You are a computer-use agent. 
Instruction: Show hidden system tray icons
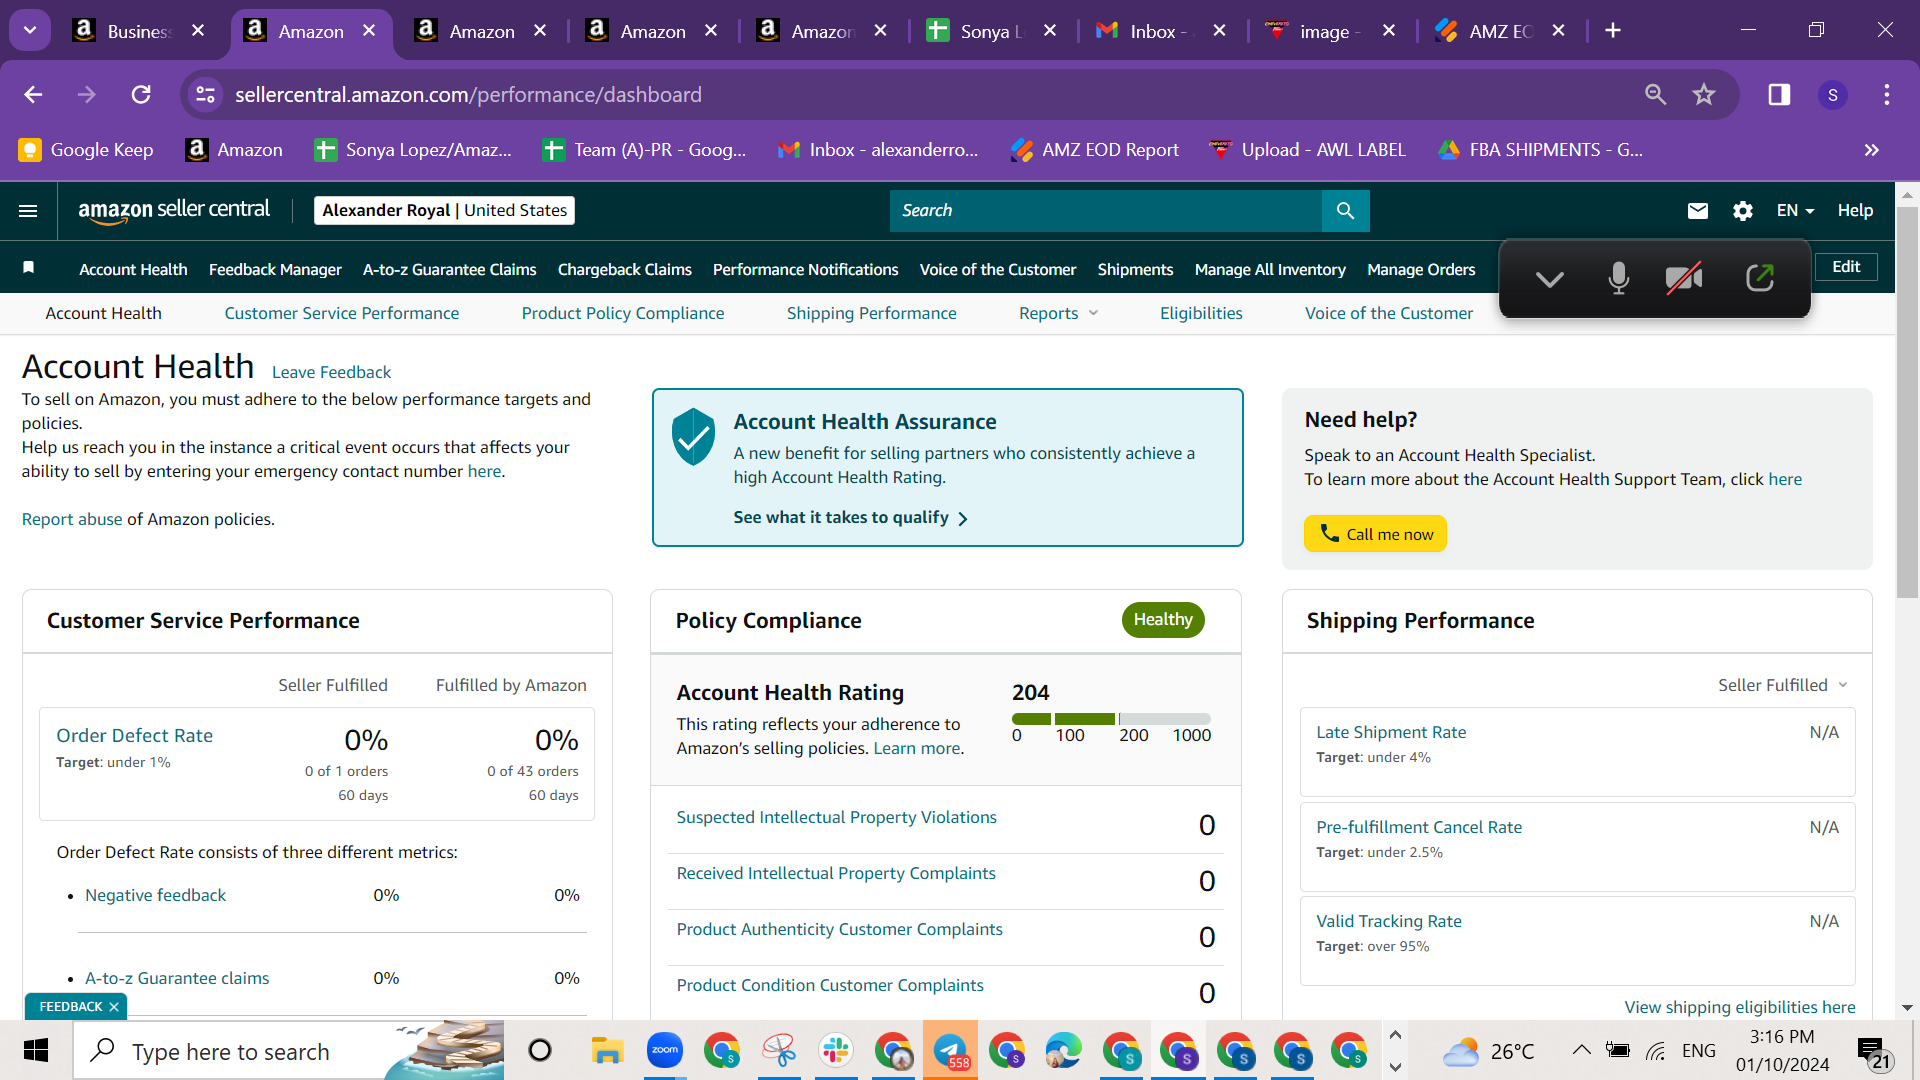point(1581,1050)
